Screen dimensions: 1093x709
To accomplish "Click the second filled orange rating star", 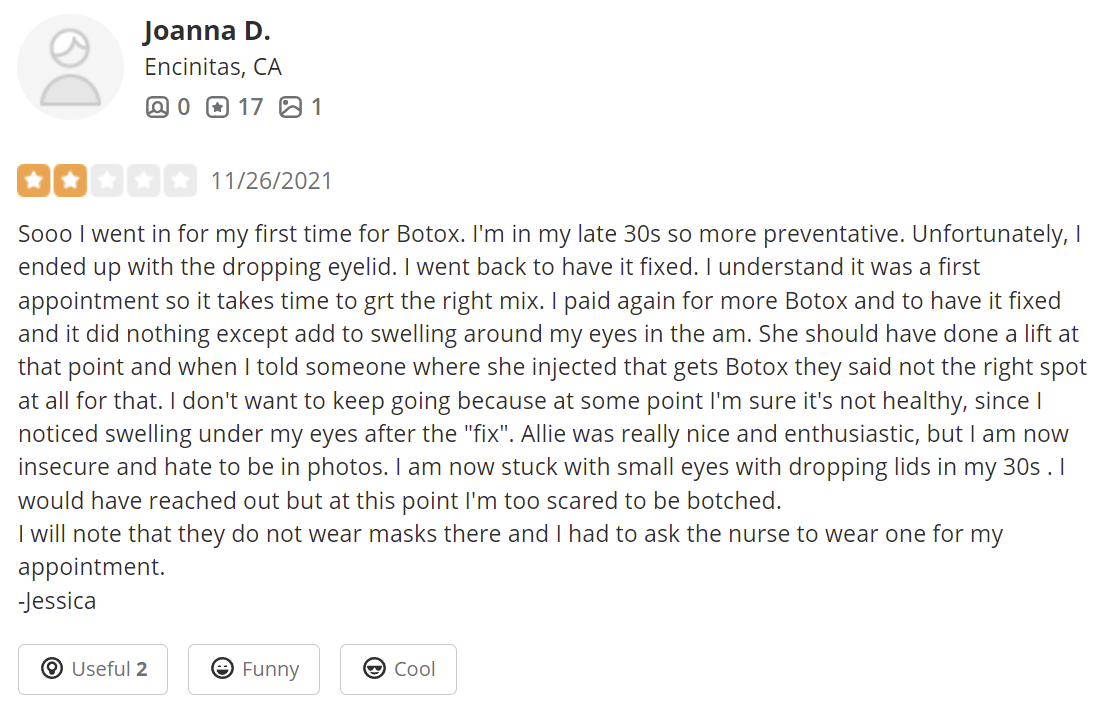I will pyautogui.click(x=71, y=181).
